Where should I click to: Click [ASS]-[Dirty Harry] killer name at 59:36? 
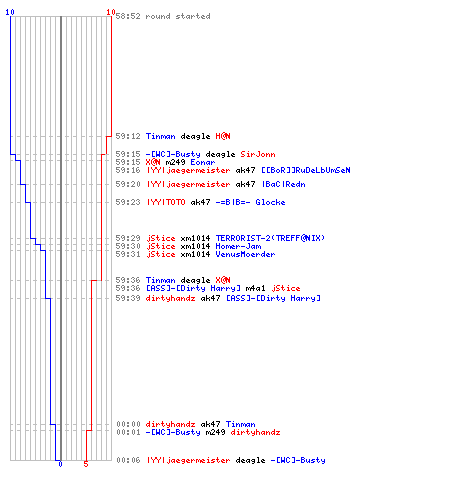pyautogui.click(x=193, y=288)
